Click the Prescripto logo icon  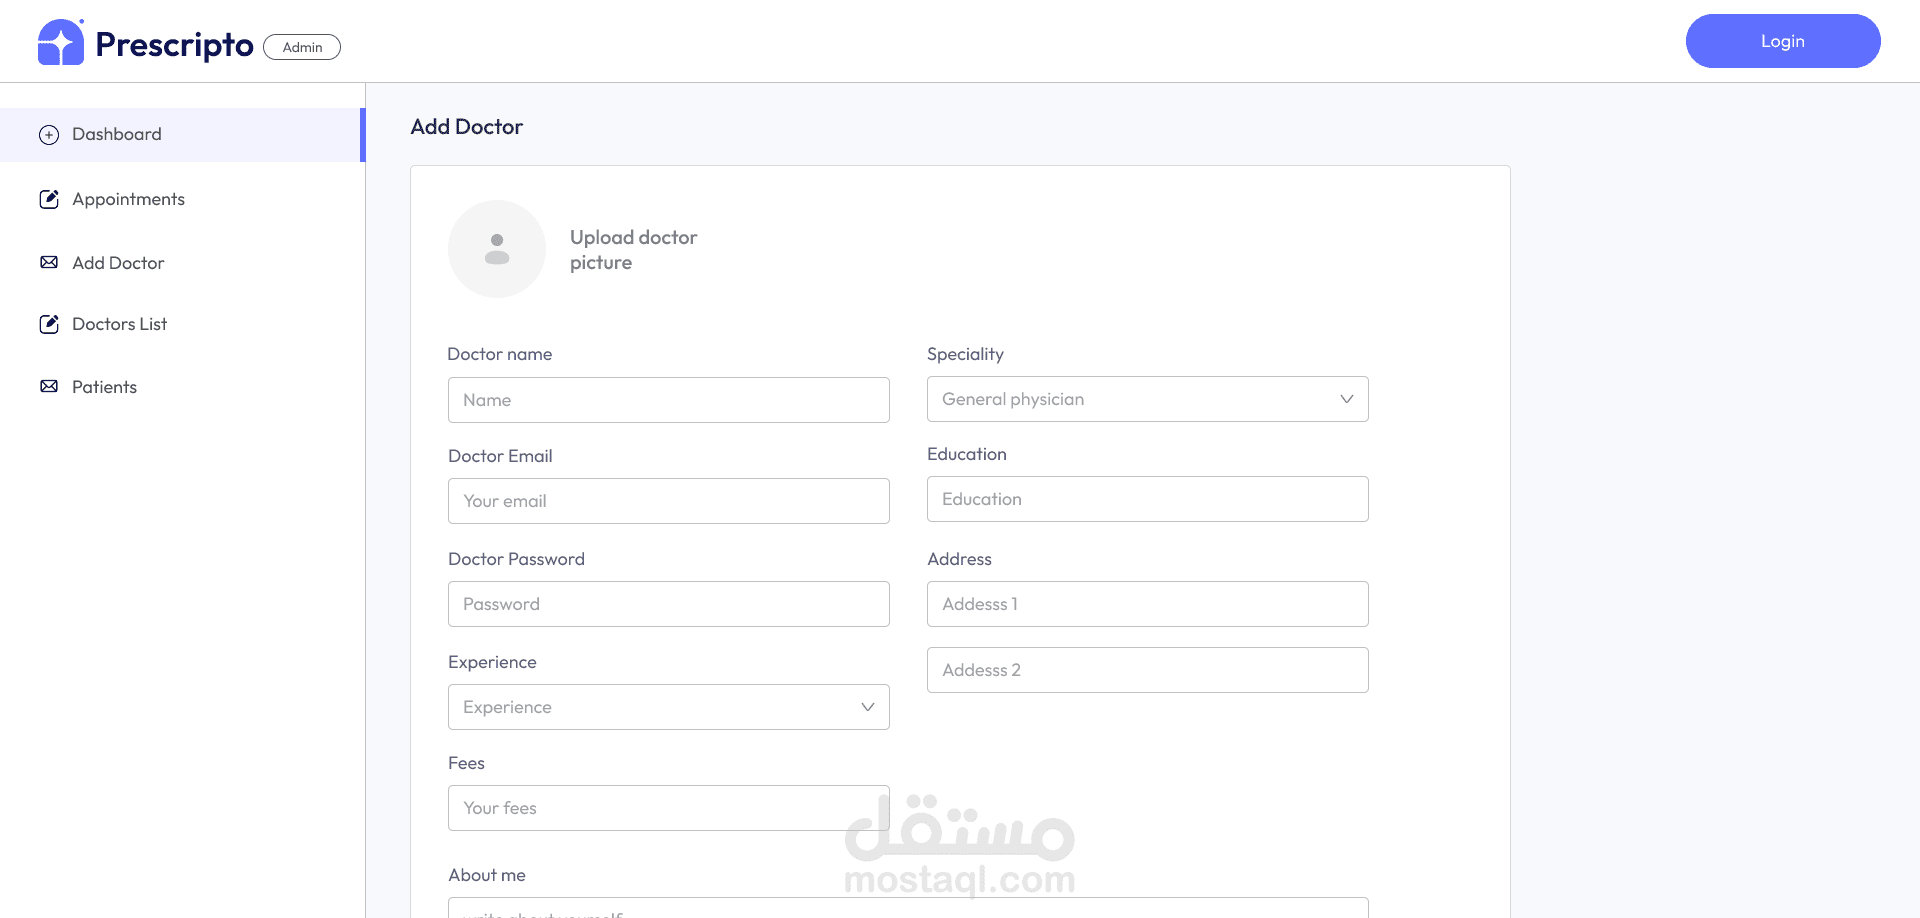pos(61,42)
